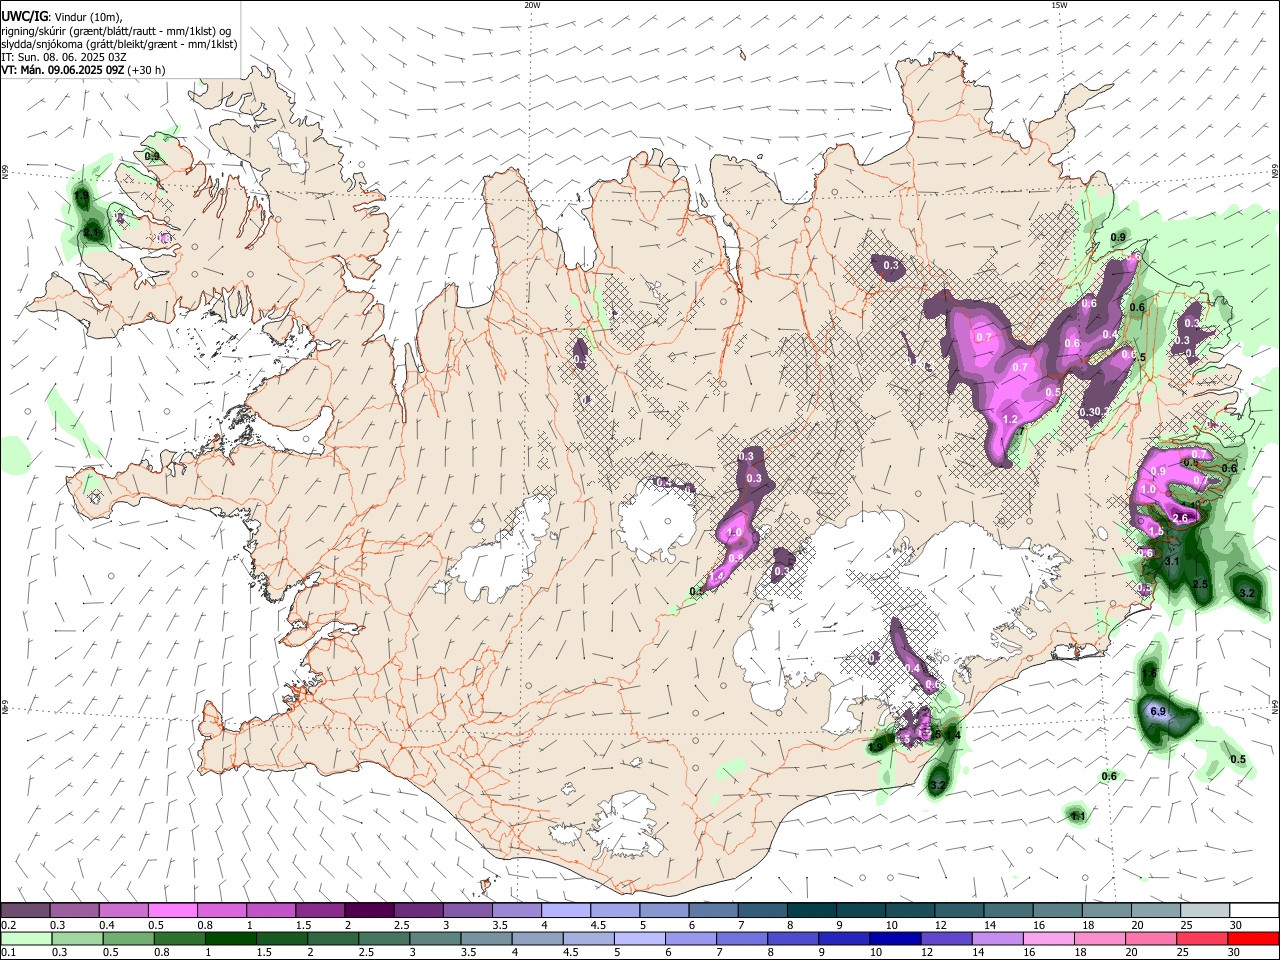Select snow legend swatch between 0.5 and 0.8
1280x960 pixels.
point(173,911)
